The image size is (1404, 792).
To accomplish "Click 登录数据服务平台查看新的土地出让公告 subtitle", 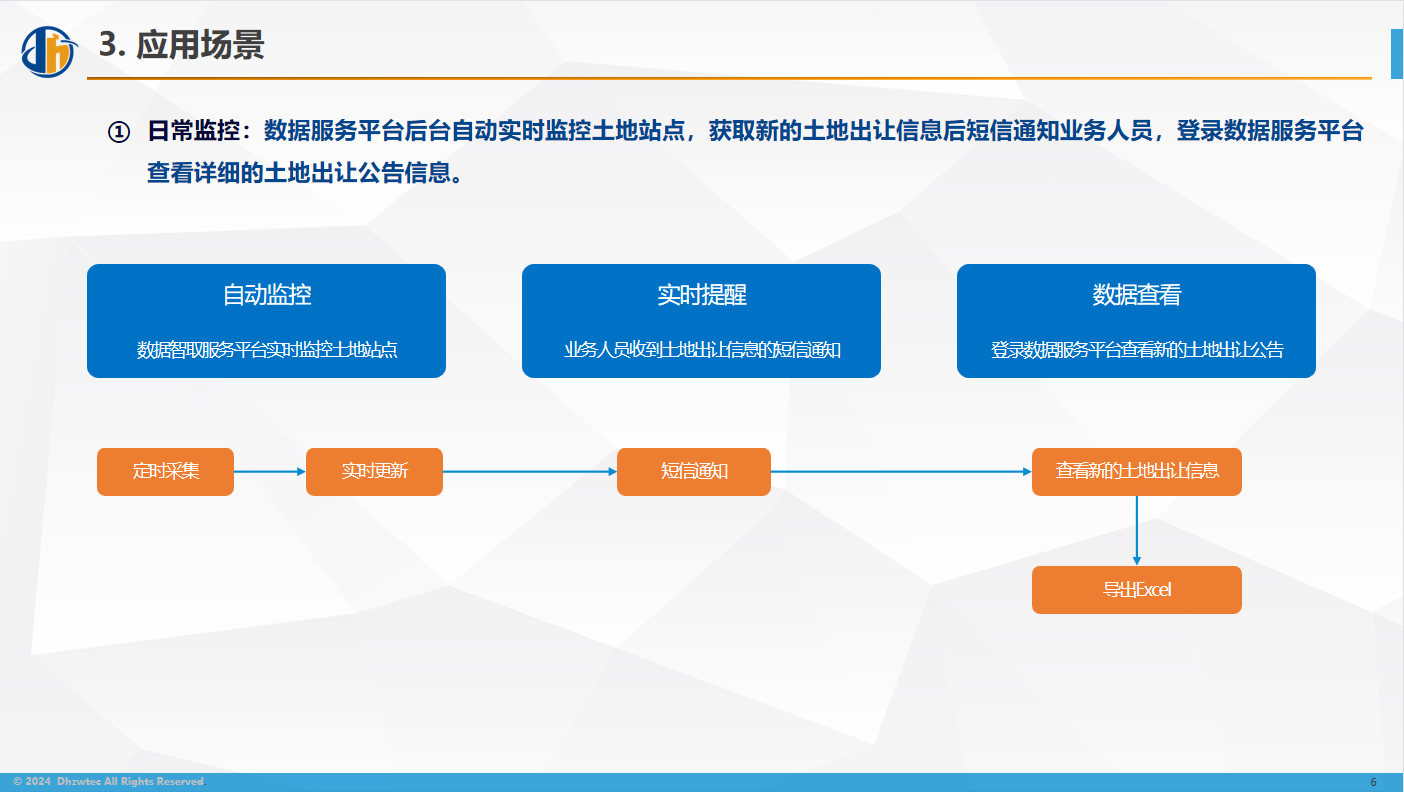I will tap(1137, 350).
